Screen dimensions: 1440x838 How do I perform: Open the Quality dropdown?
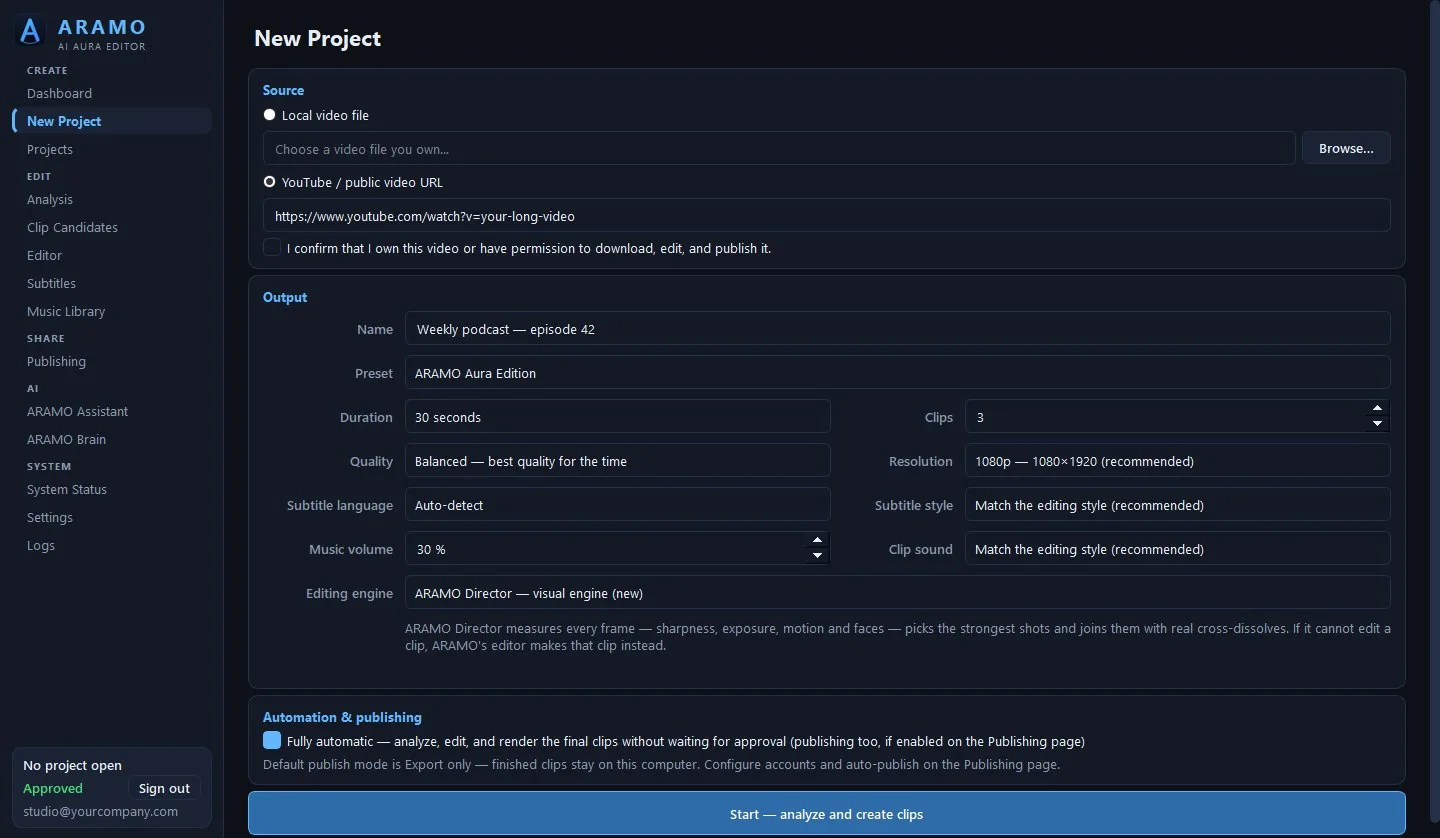click(x=617, y=460)
